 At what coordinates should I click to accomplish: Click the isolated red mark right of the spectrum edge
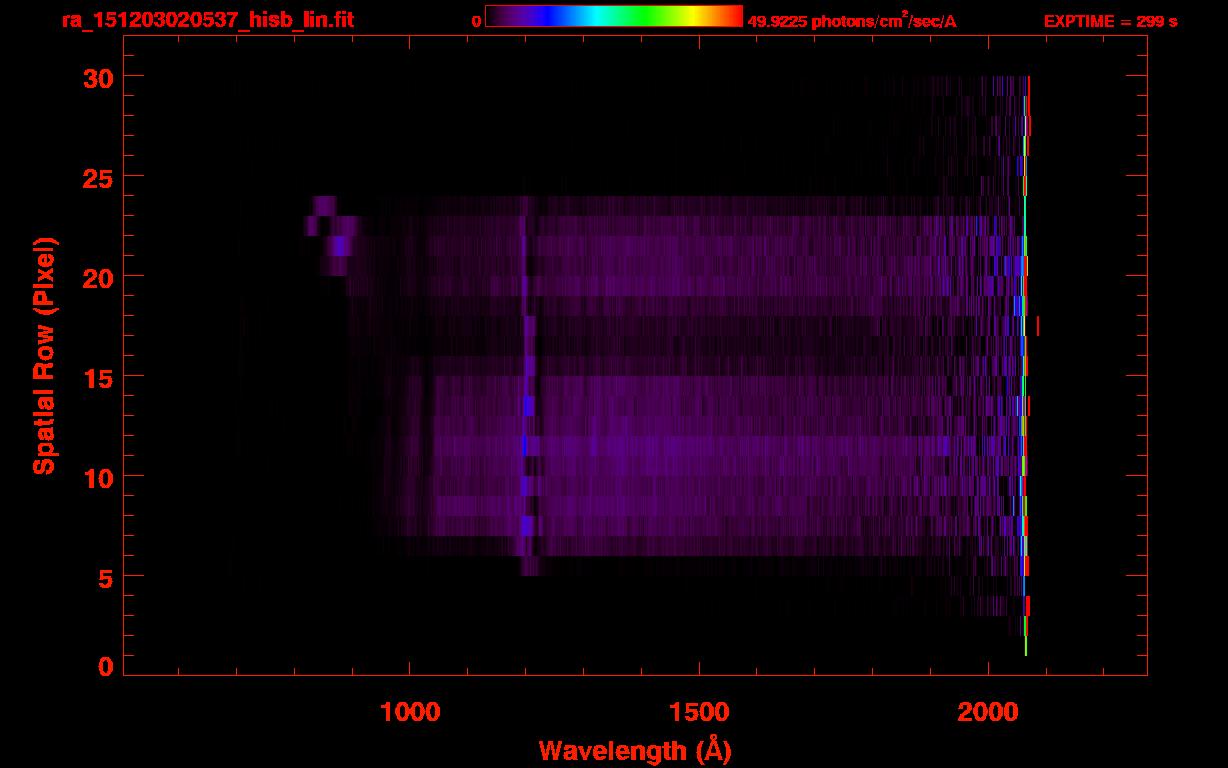point(1038,326)
